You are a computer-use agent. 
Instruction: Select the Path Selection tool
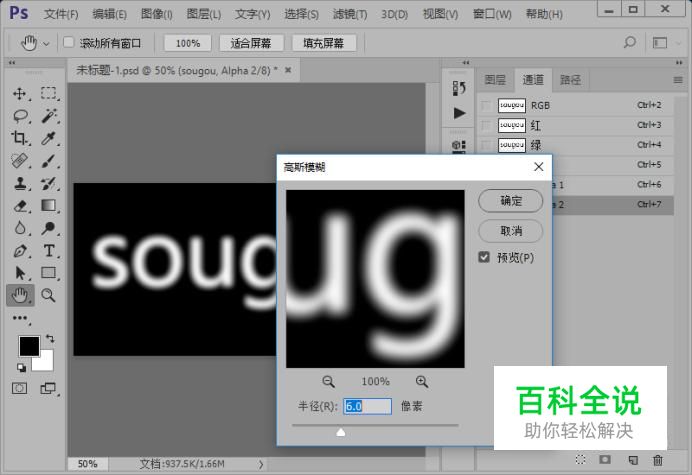20,273
